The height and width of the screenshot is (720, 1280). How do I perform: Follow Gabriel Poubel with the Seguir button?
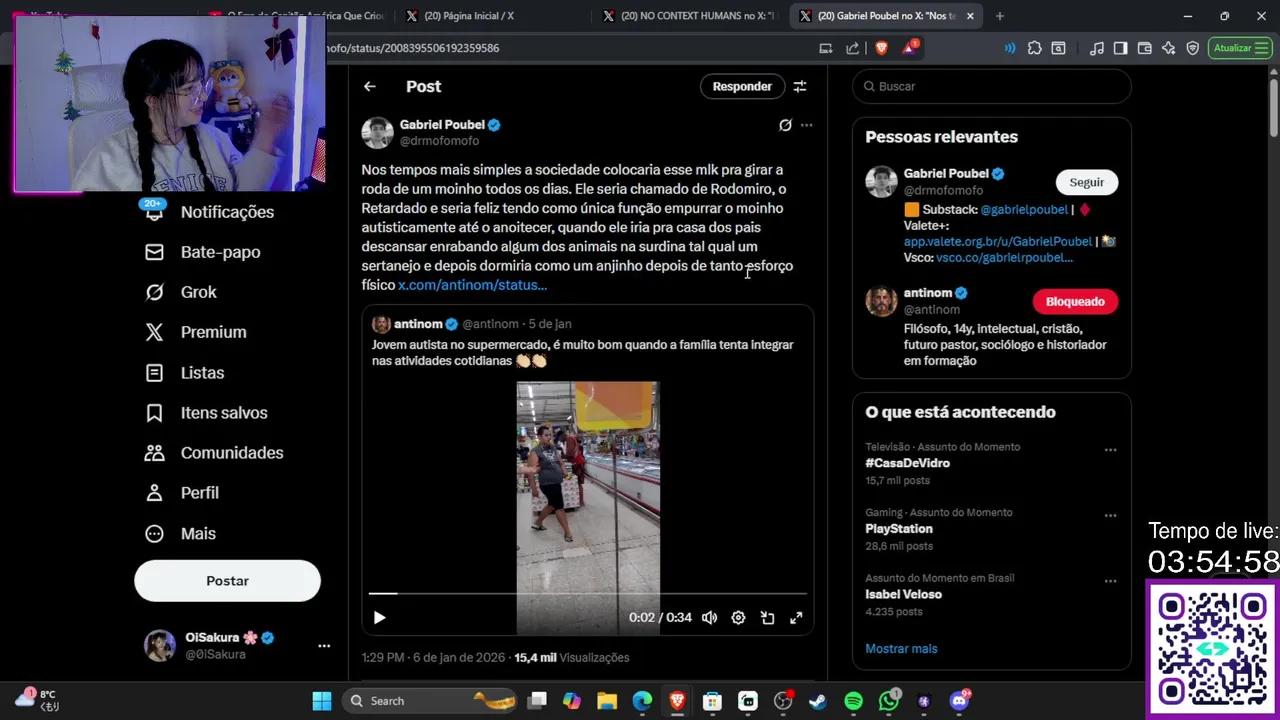(1087, 183)
